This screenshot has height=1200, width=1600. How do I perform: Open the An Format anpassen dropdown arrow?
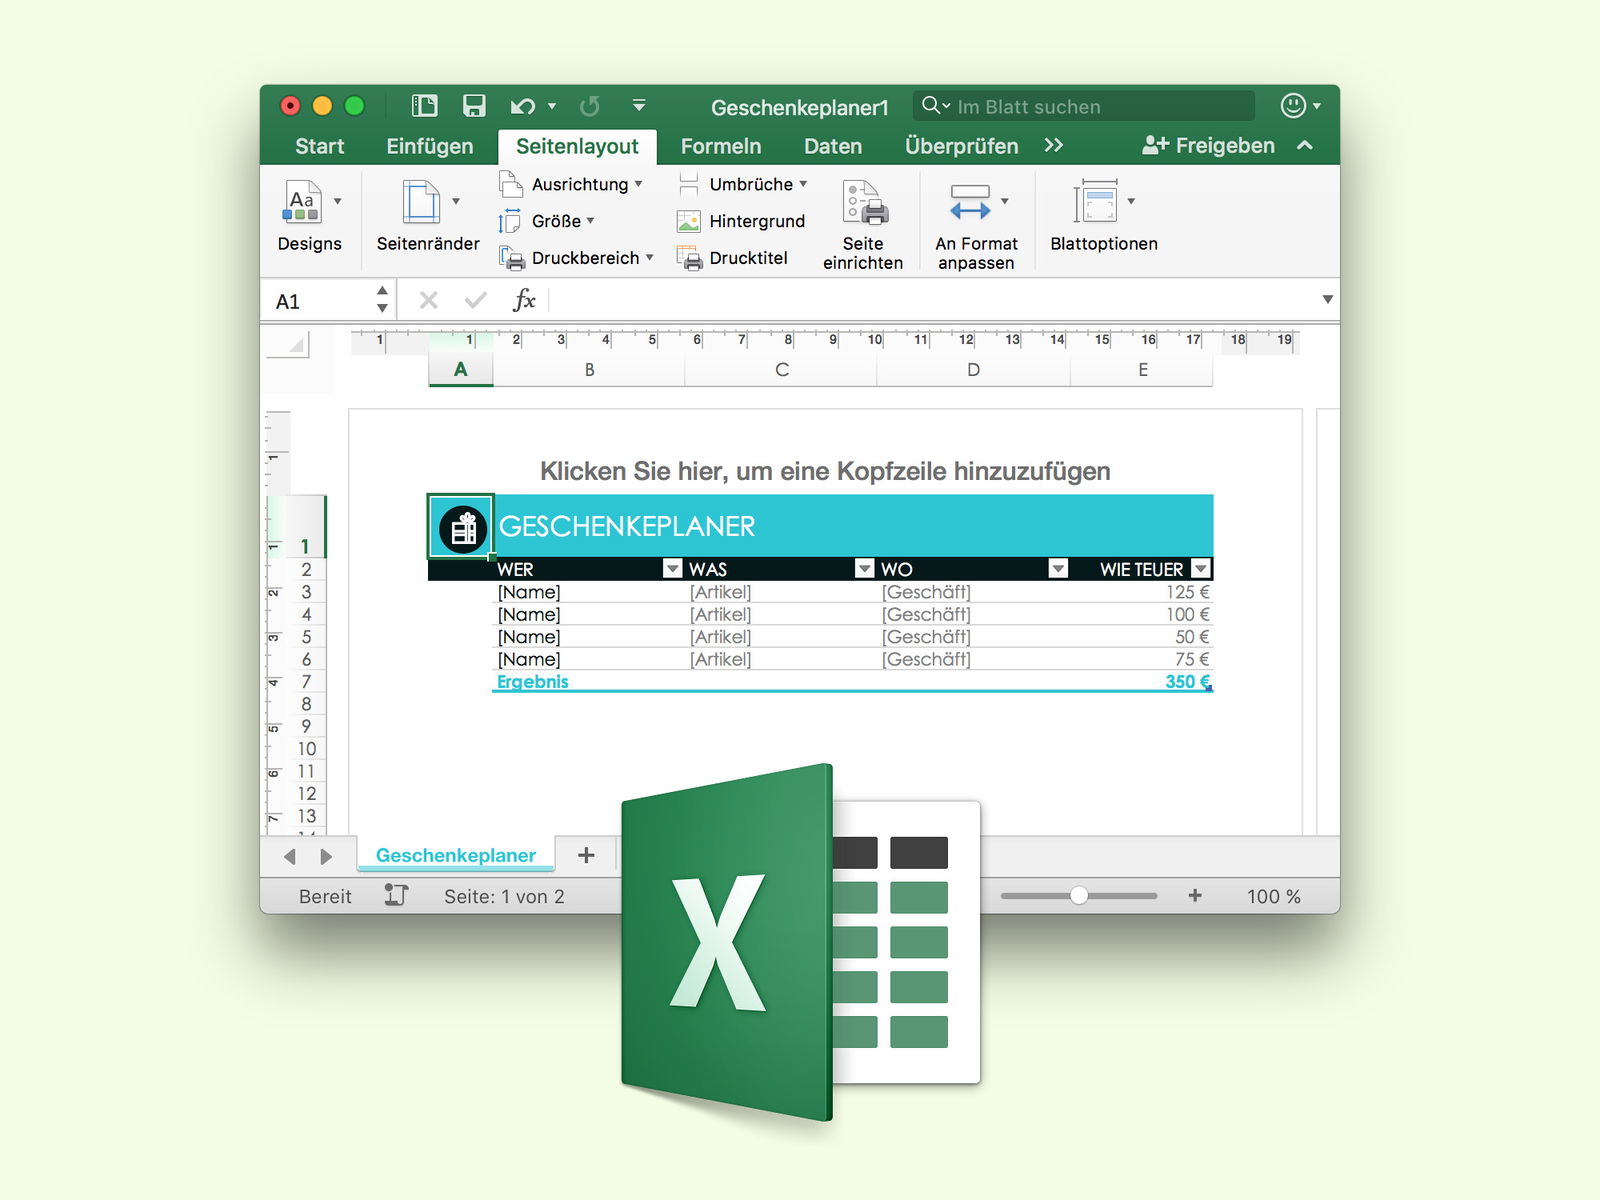pos(1005,201)
